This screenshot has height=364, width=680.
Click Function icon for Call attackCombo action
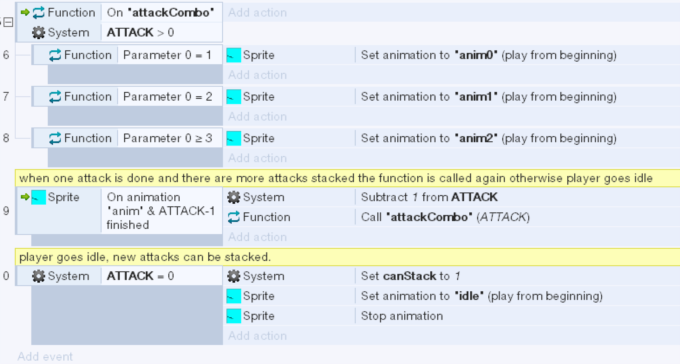[x=234, y=217]
